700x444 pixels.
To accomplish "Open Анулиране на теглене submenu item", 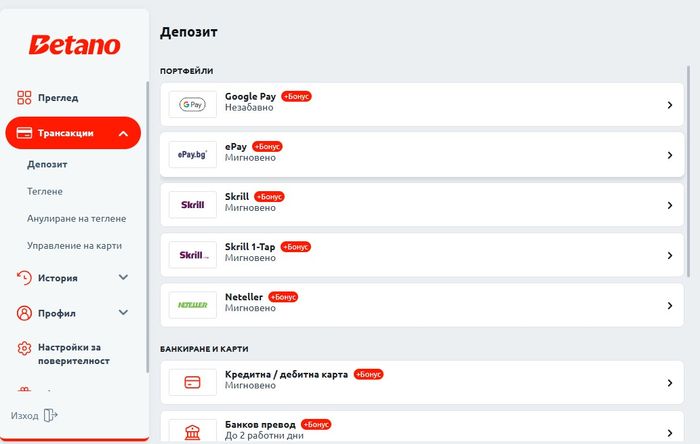I will point(76,219).
